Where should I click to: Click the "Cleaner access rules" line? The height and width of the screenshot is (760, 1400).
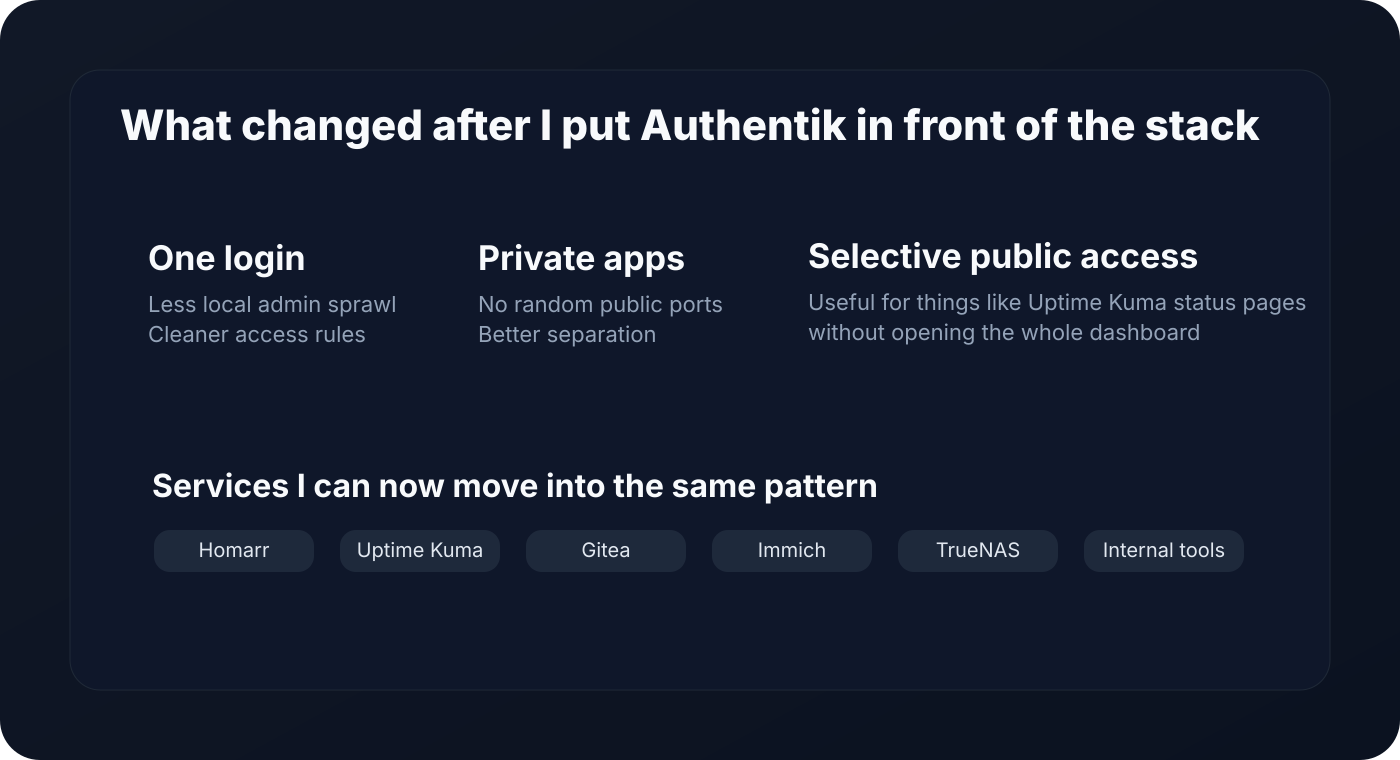point(257,335)
